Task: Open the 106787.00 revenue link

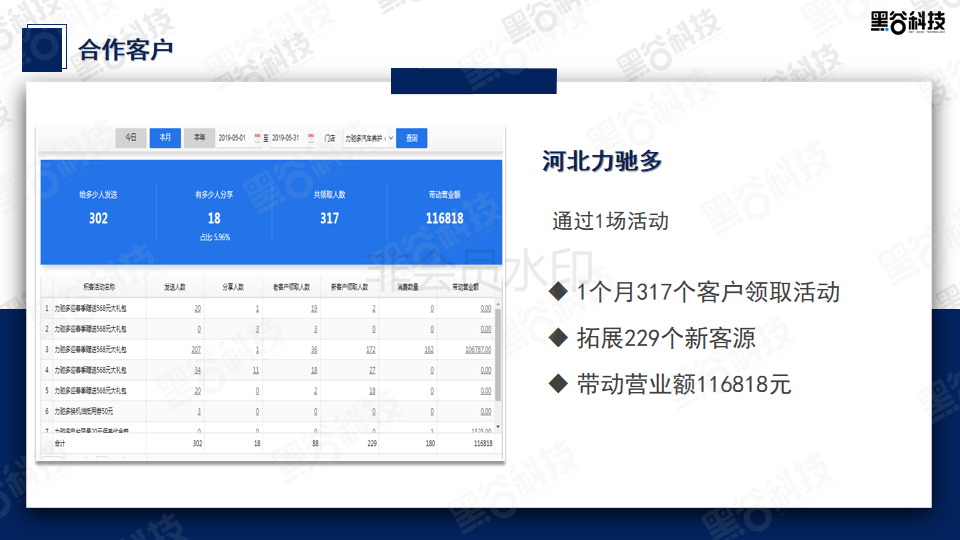Action: click(x=478, y=350)
